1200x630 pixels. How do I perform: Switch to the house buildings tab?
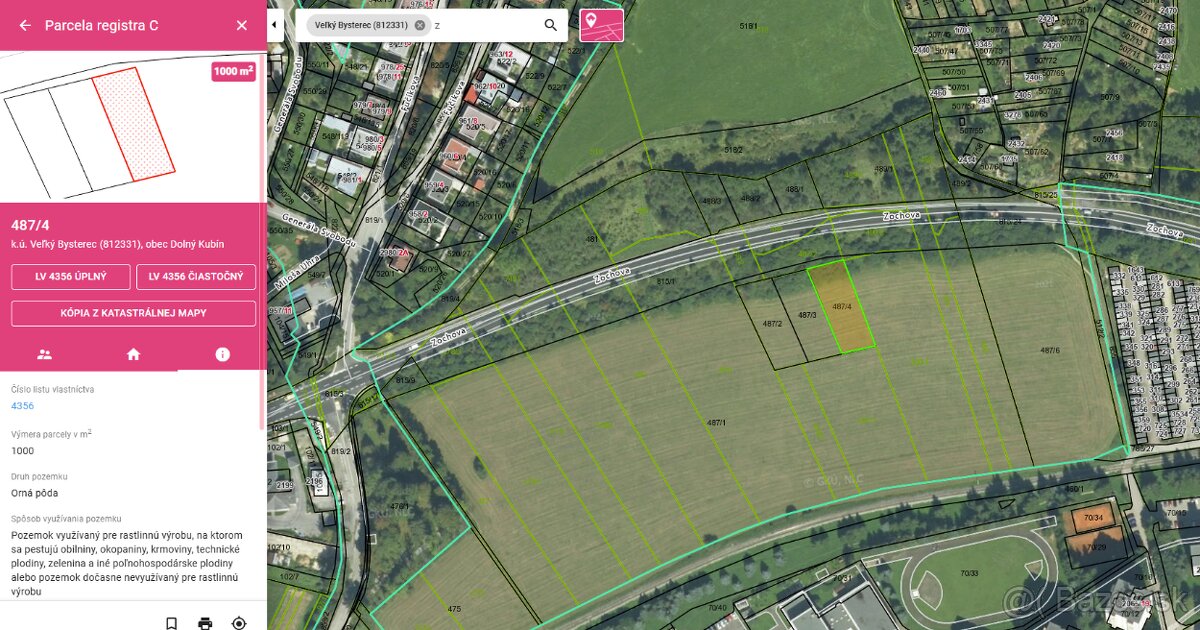click(x=133, y=354)
